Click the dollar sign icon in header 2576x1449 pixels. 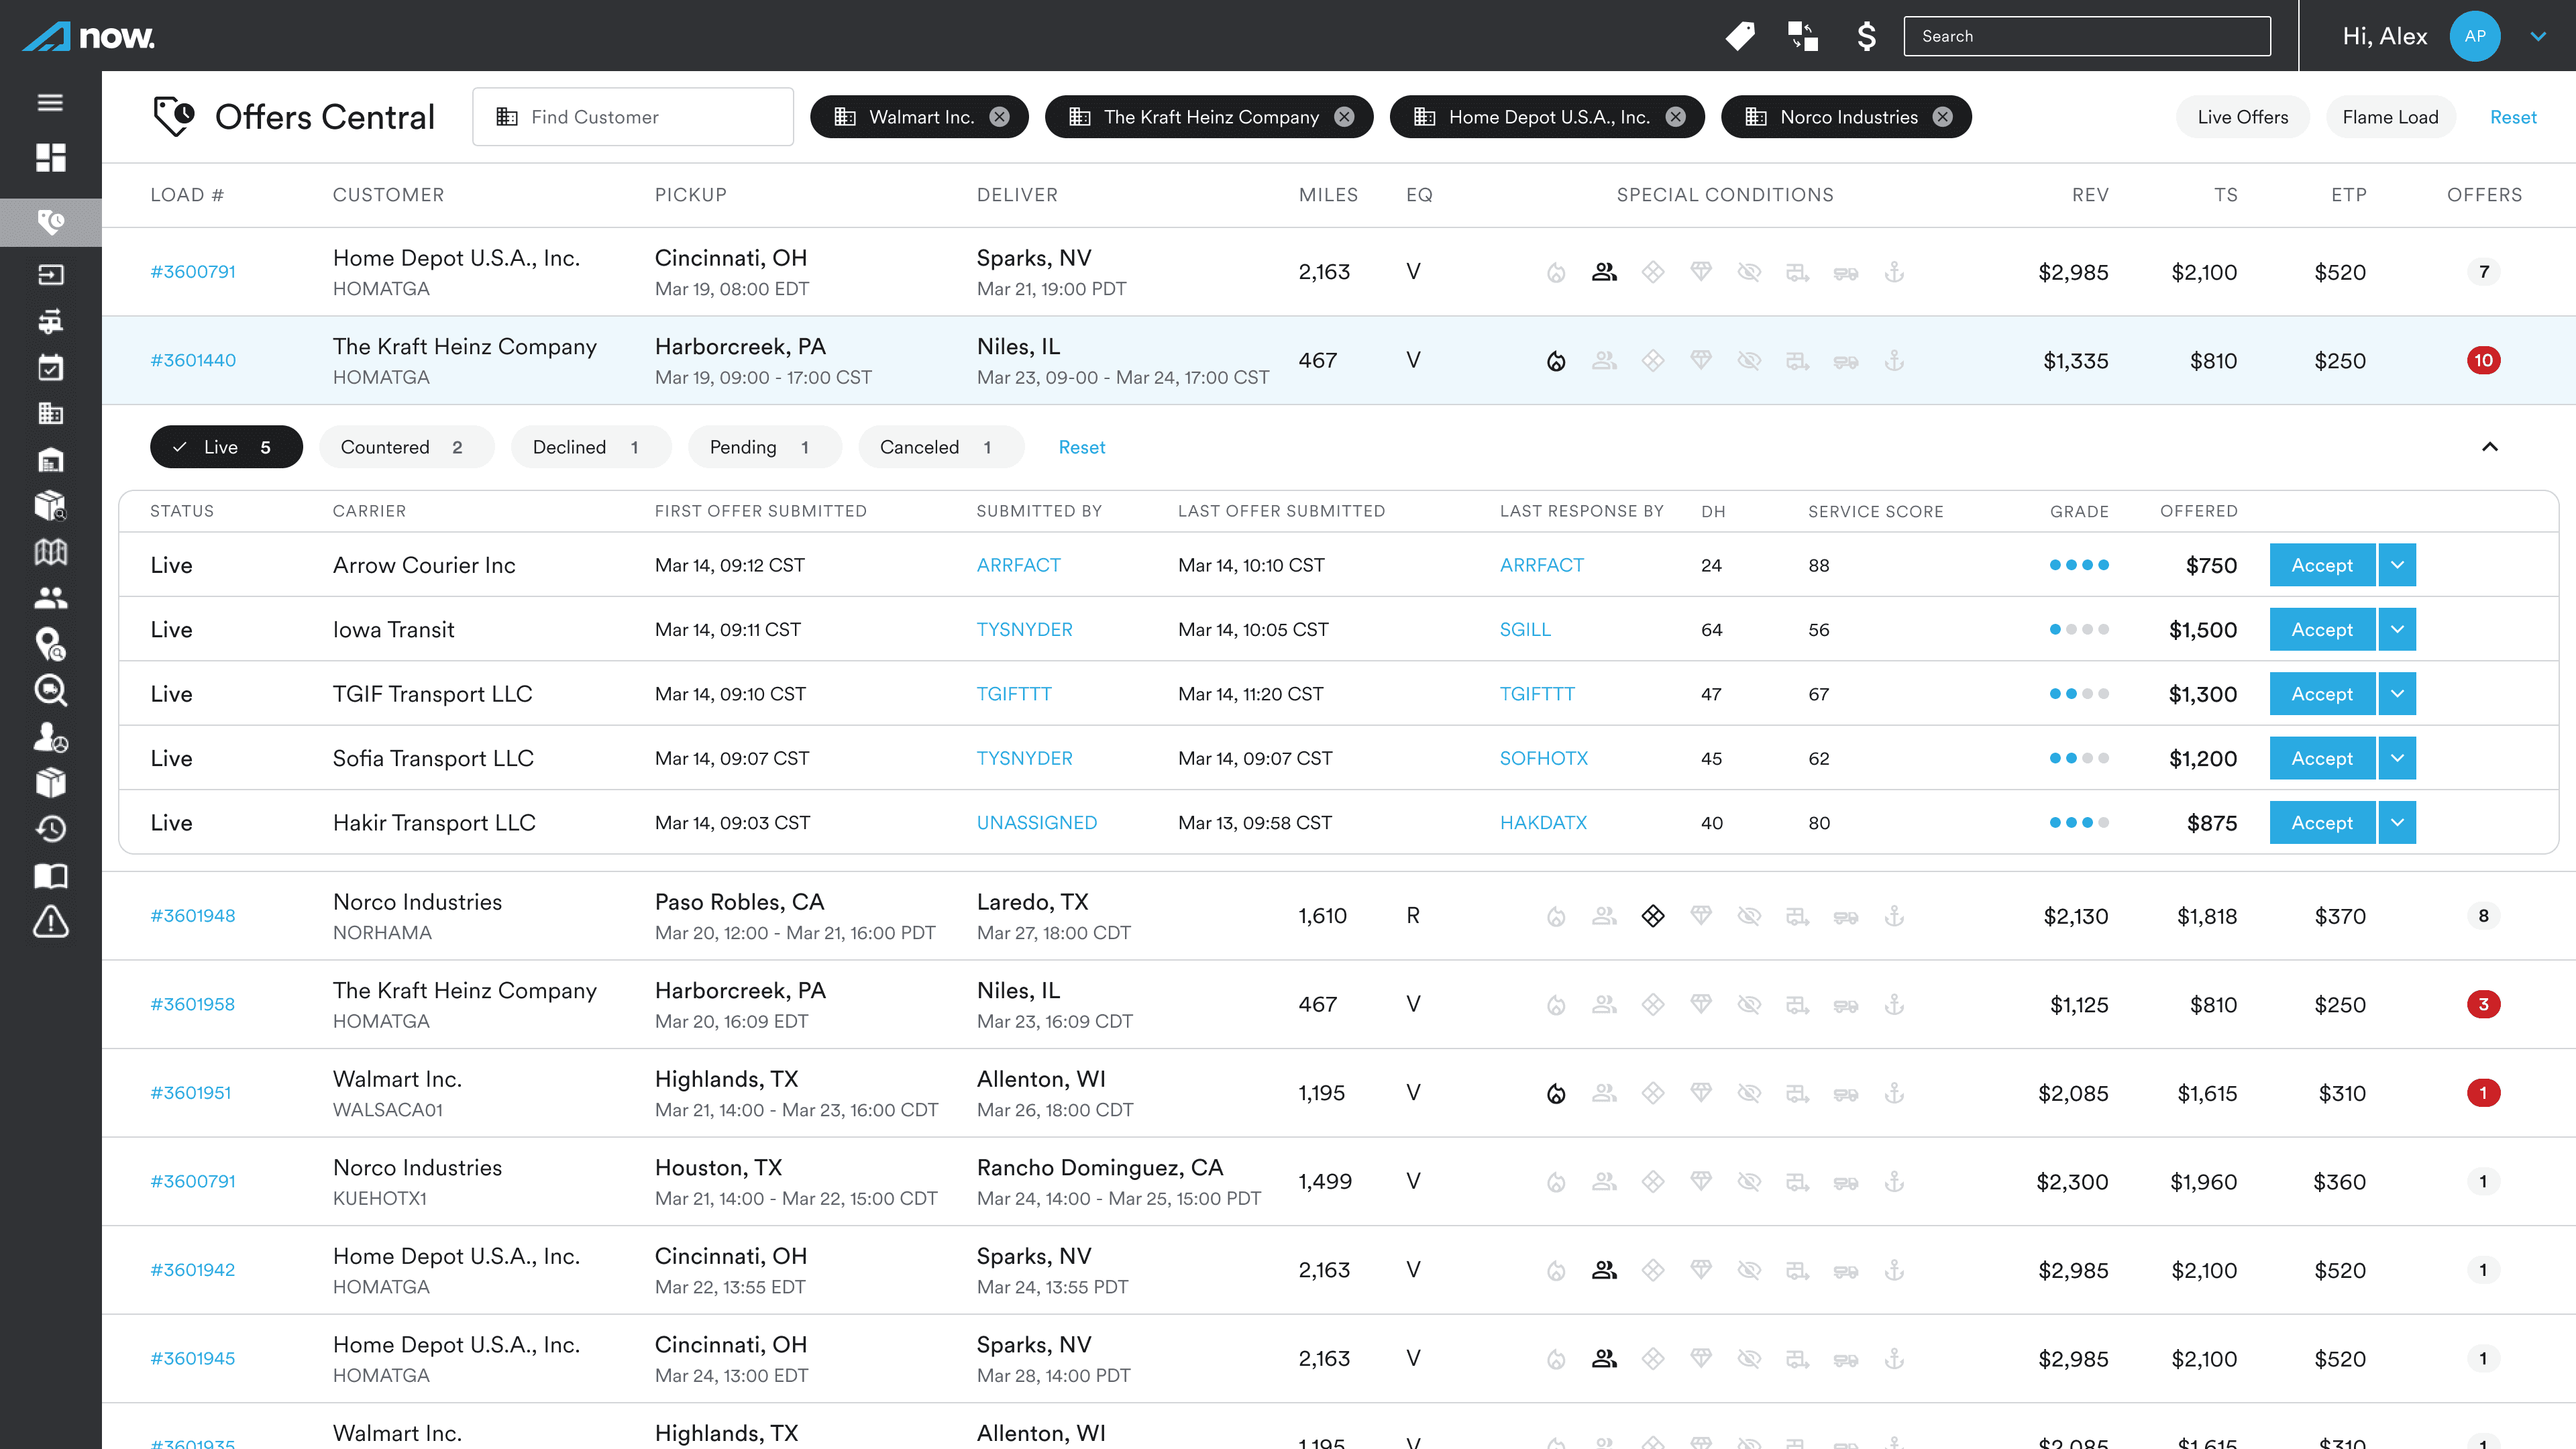[1866, 36]
